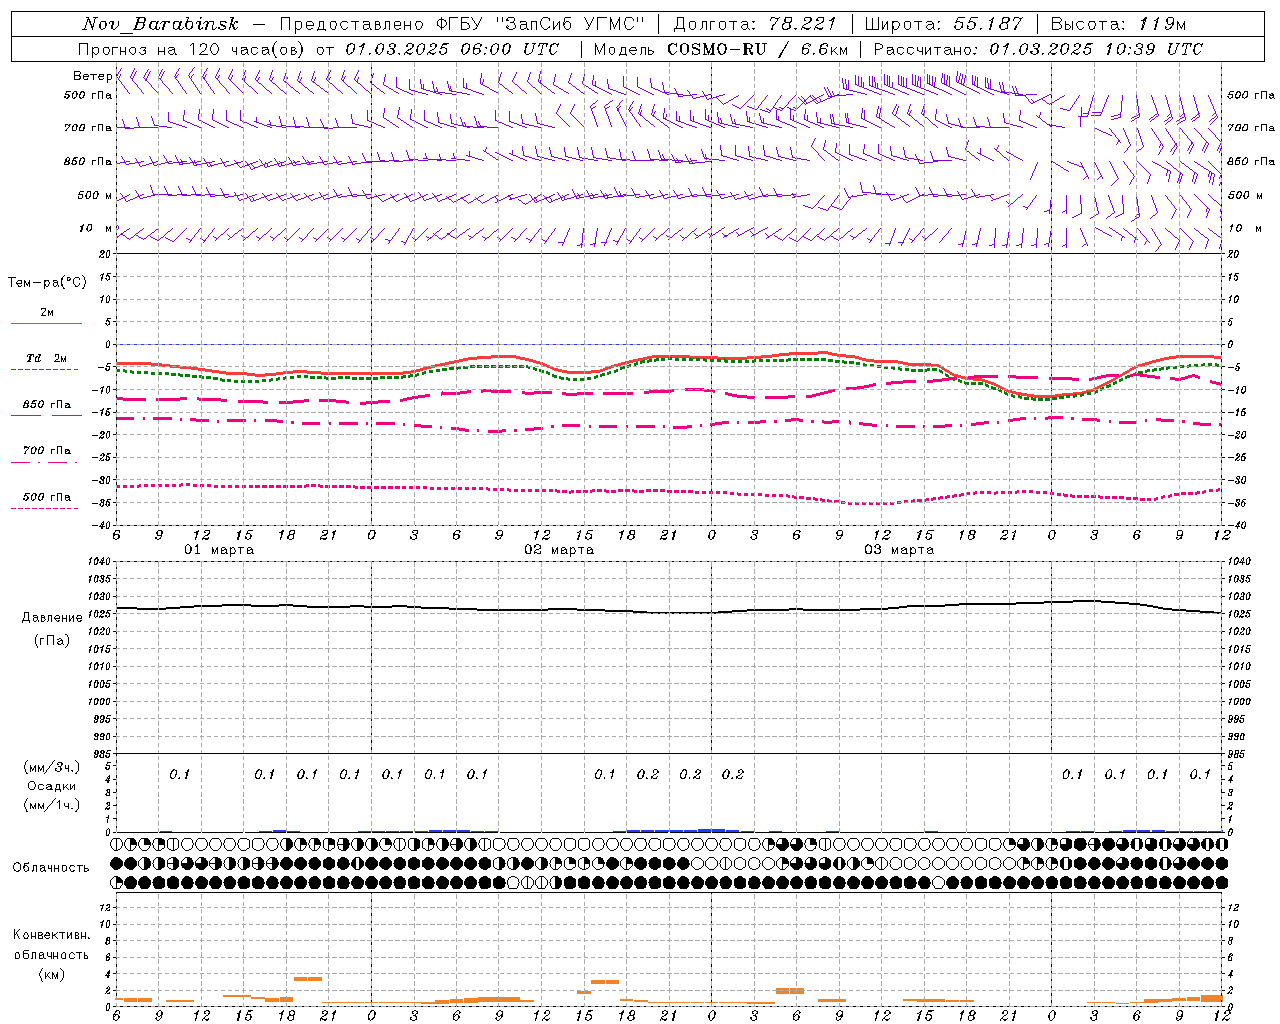1280x1024 pixels.
Task: Select the provider text ФГБУ "ЗапСиб УГМС"
Action: tap(540, 24)
